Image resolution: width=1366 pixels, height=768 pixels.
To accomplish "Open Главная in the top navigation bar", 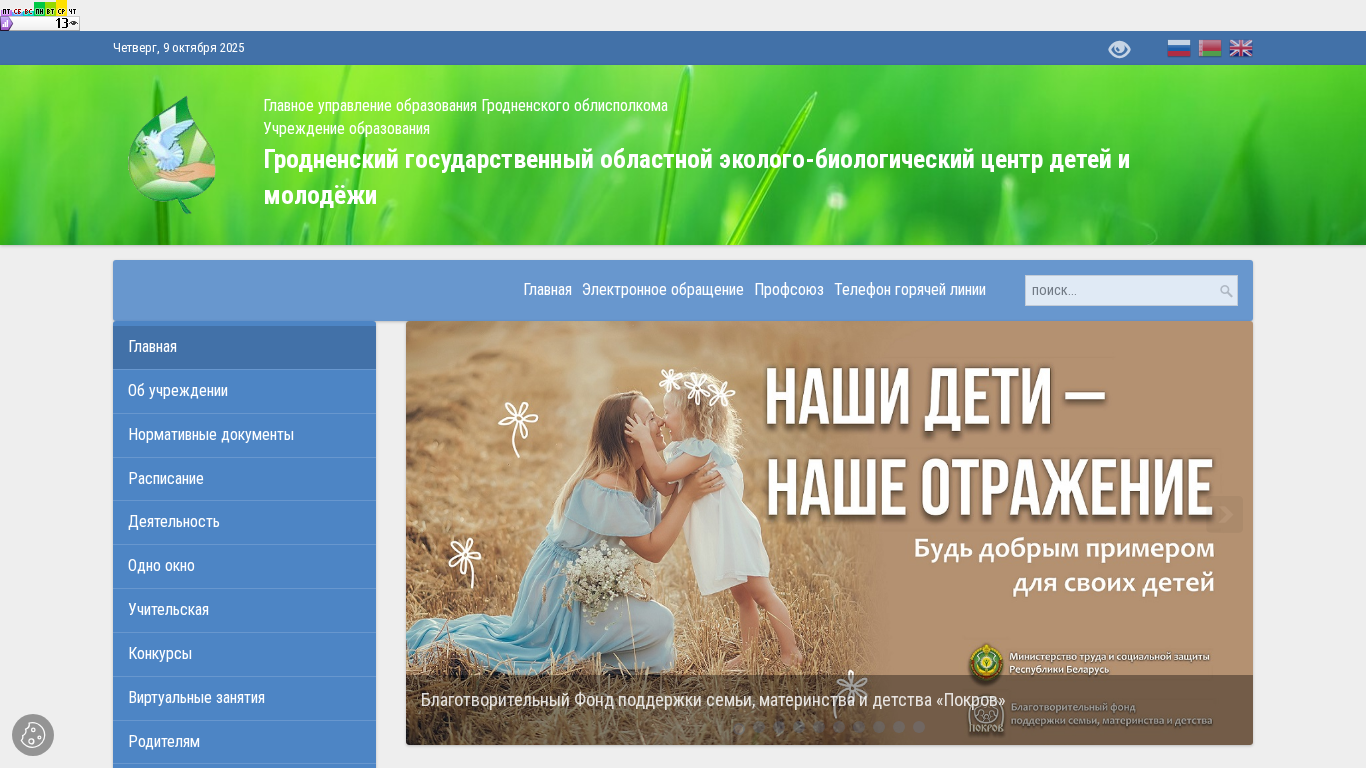I will pyautogui.click(x=548, y=290).
